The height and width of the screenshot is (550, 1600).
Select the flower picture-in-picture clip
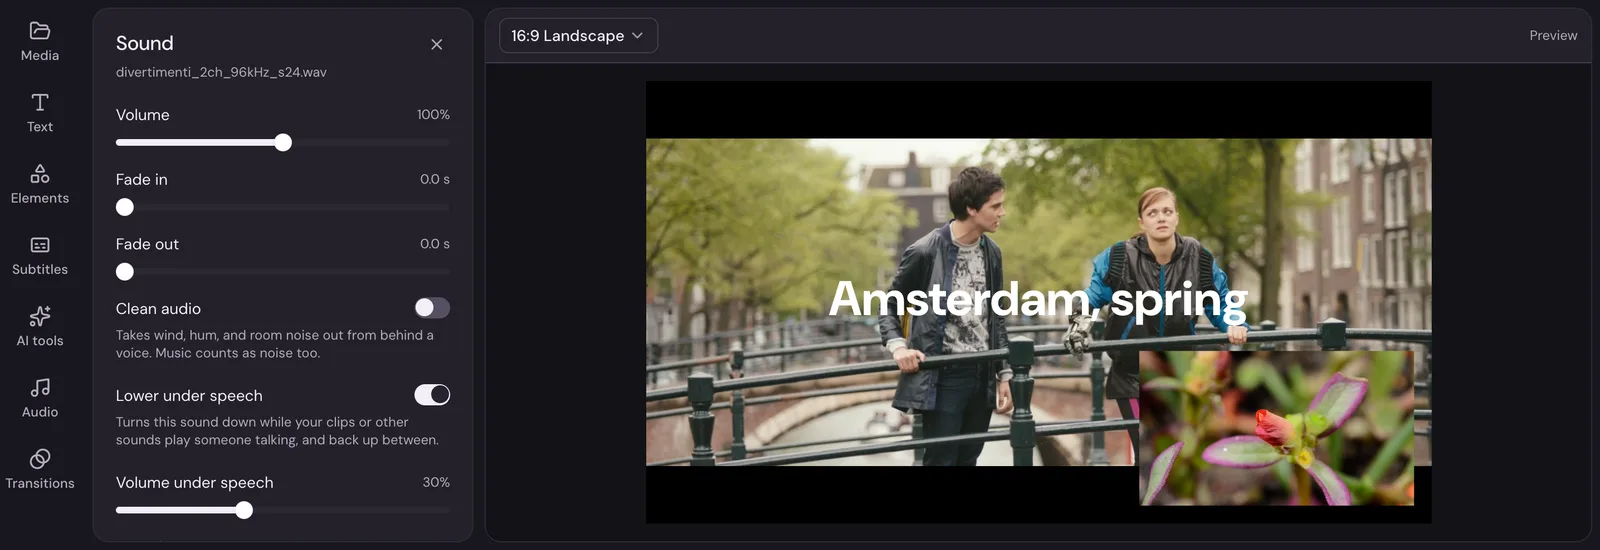coord(1276,428)
